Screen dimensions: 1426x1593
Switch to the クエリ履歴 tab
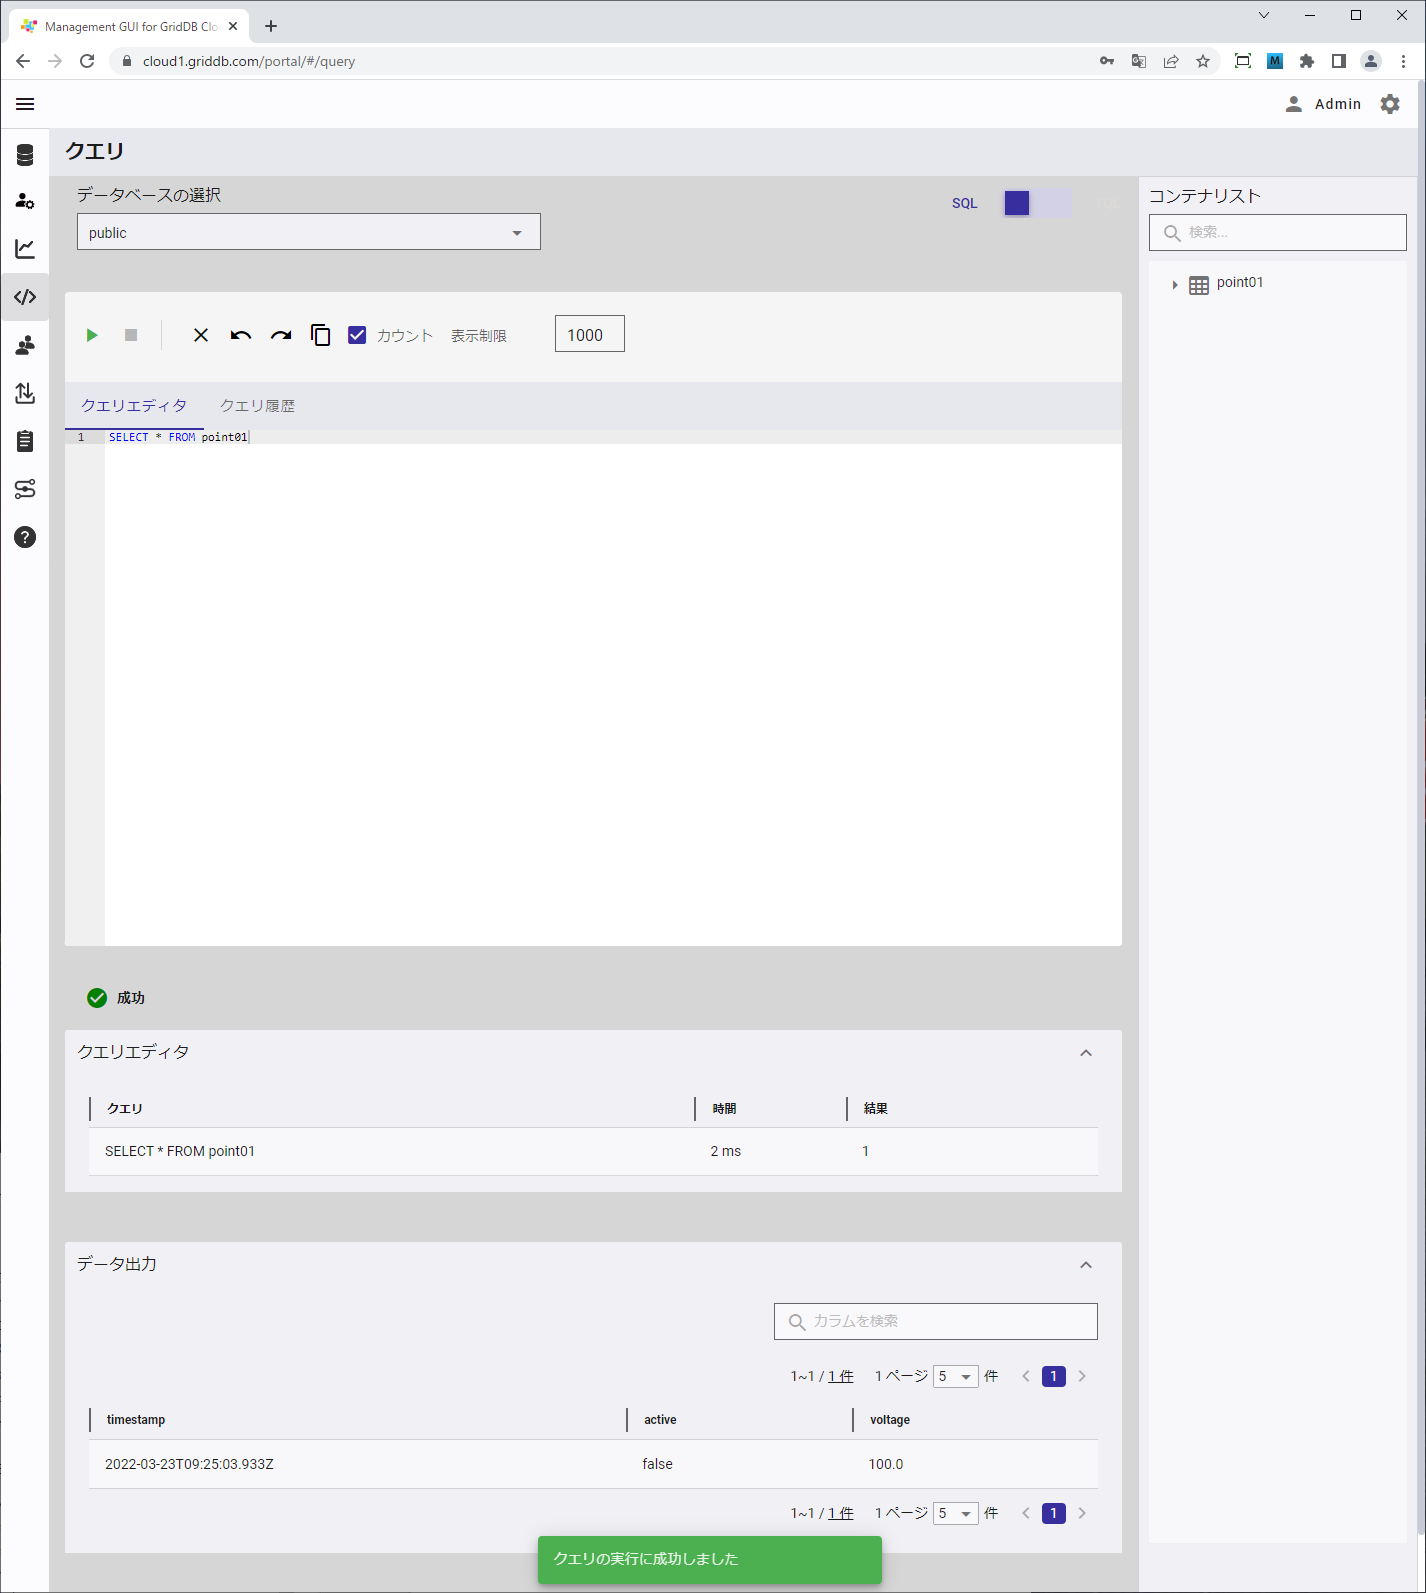257,406
